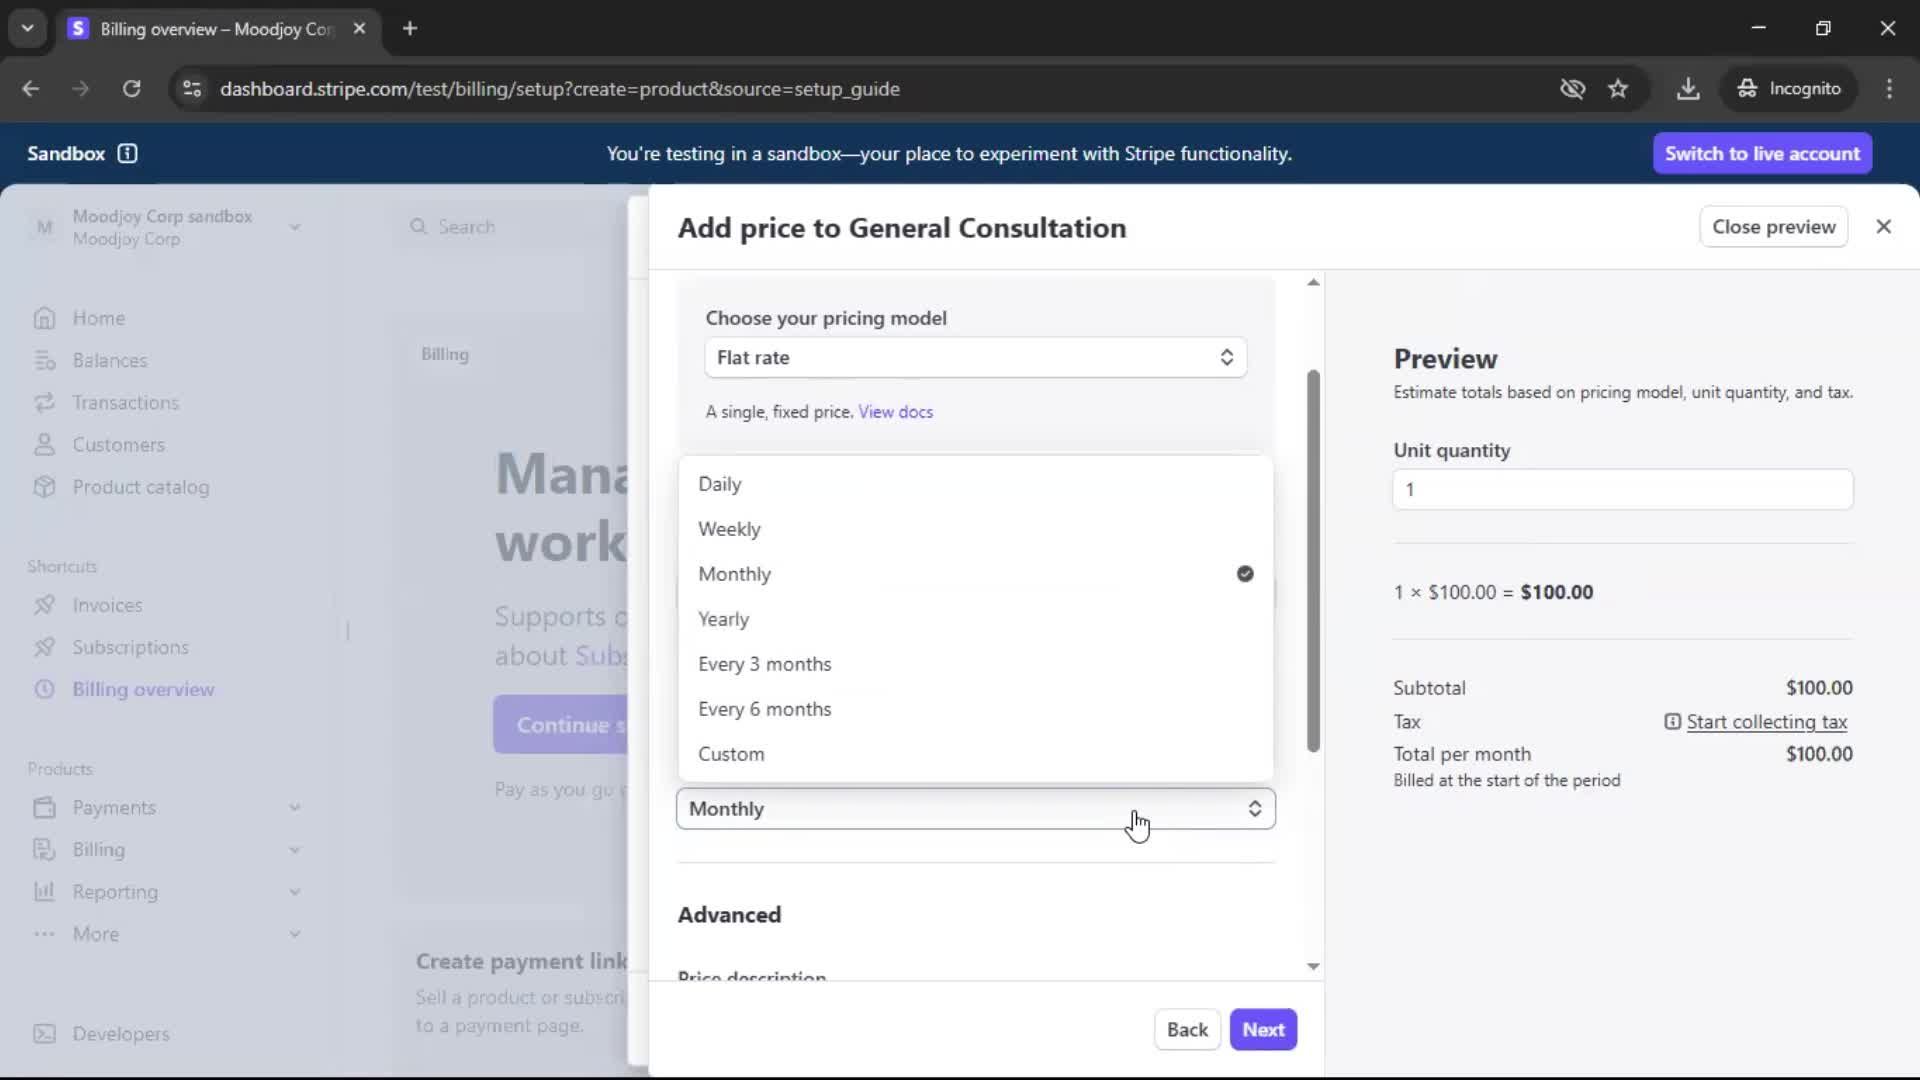Click the Home icon in sidebar
This screenshot has width=1920, height=1080.
pyautogui.click(x=44, y=318)
